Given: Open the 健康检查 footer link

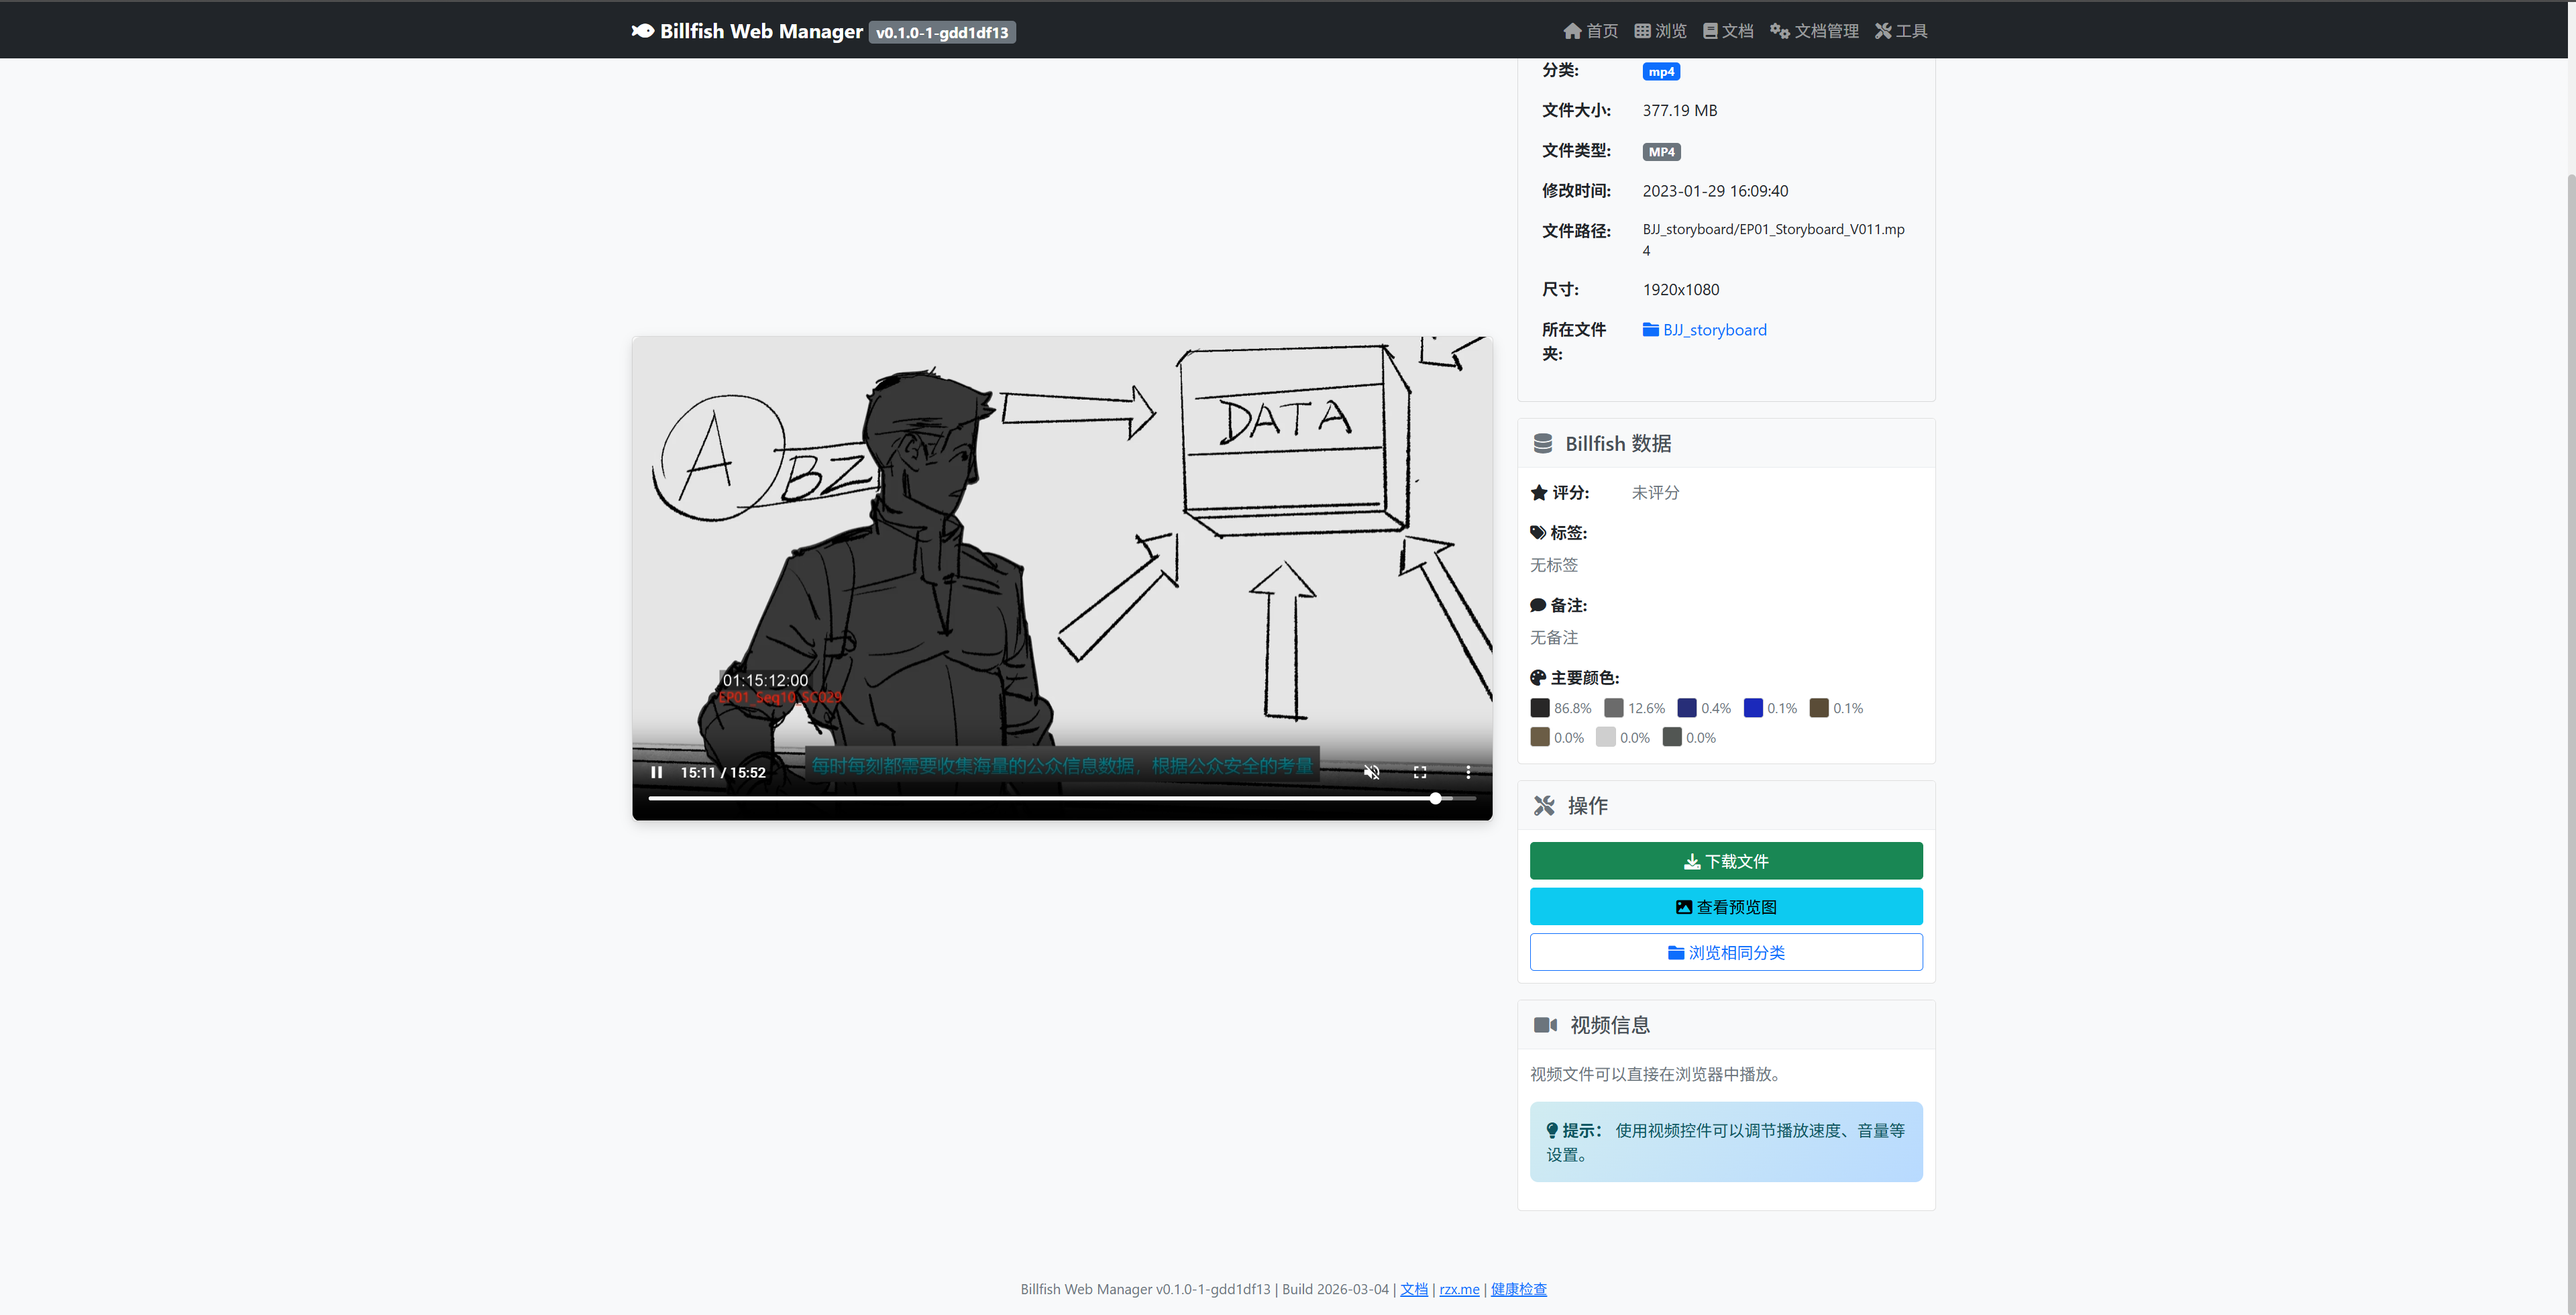Looking at the screenshot, I should pyautogui.click(x=1518, y=1289).
